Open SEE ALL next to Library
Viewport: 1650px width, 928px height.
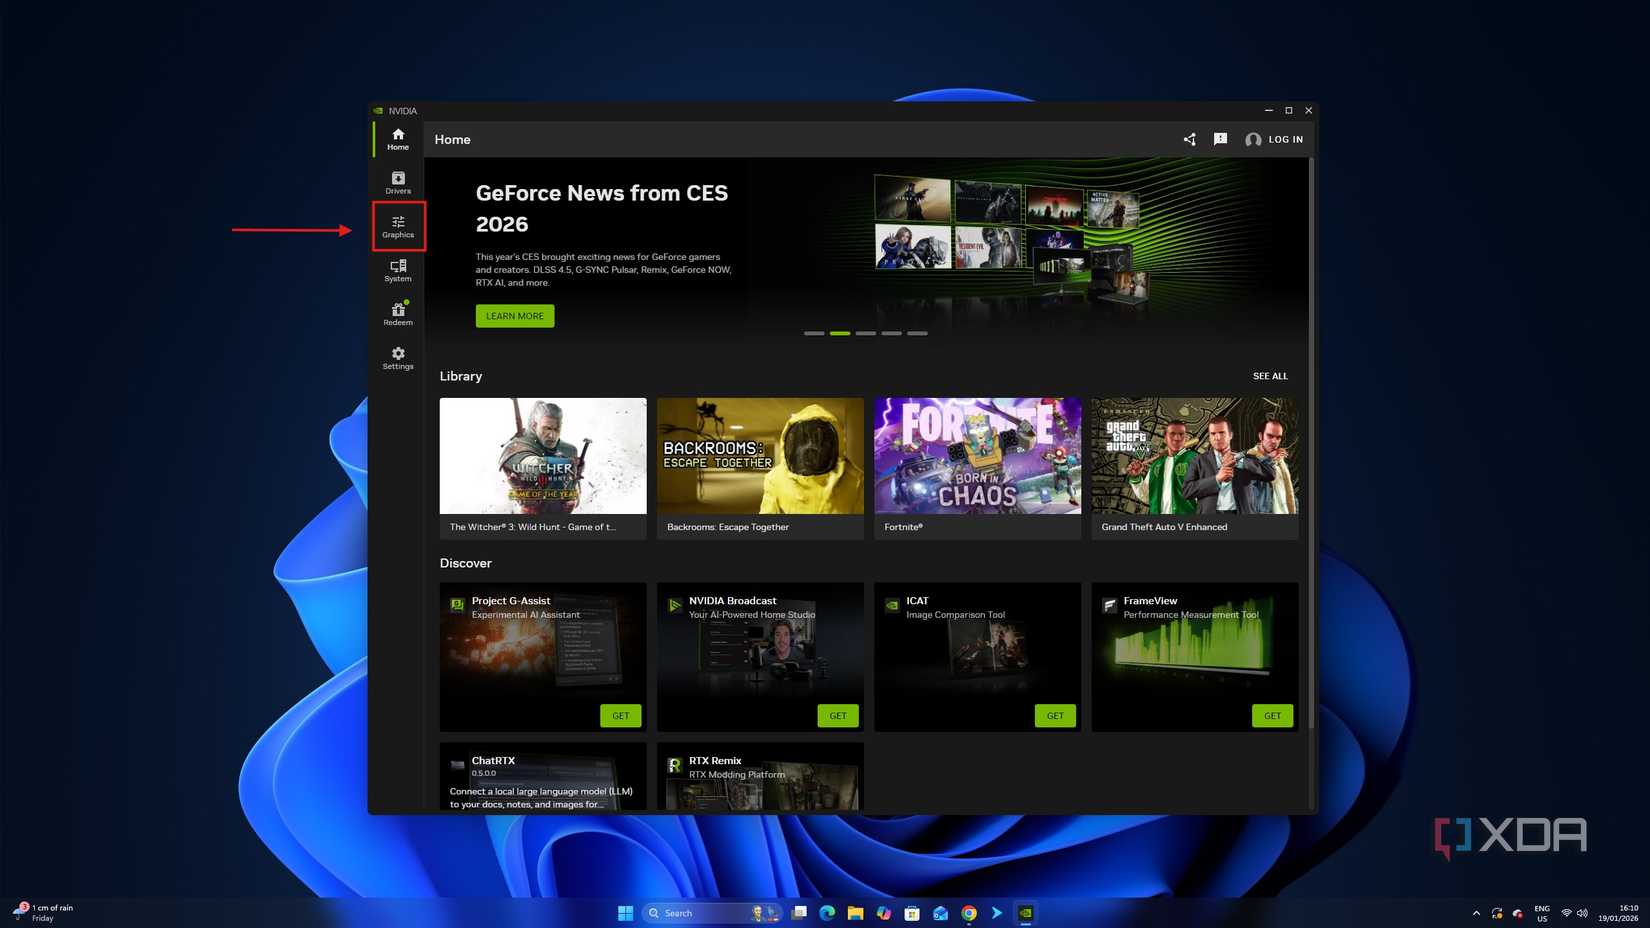pyautogui.click(x=1270, y=376)
